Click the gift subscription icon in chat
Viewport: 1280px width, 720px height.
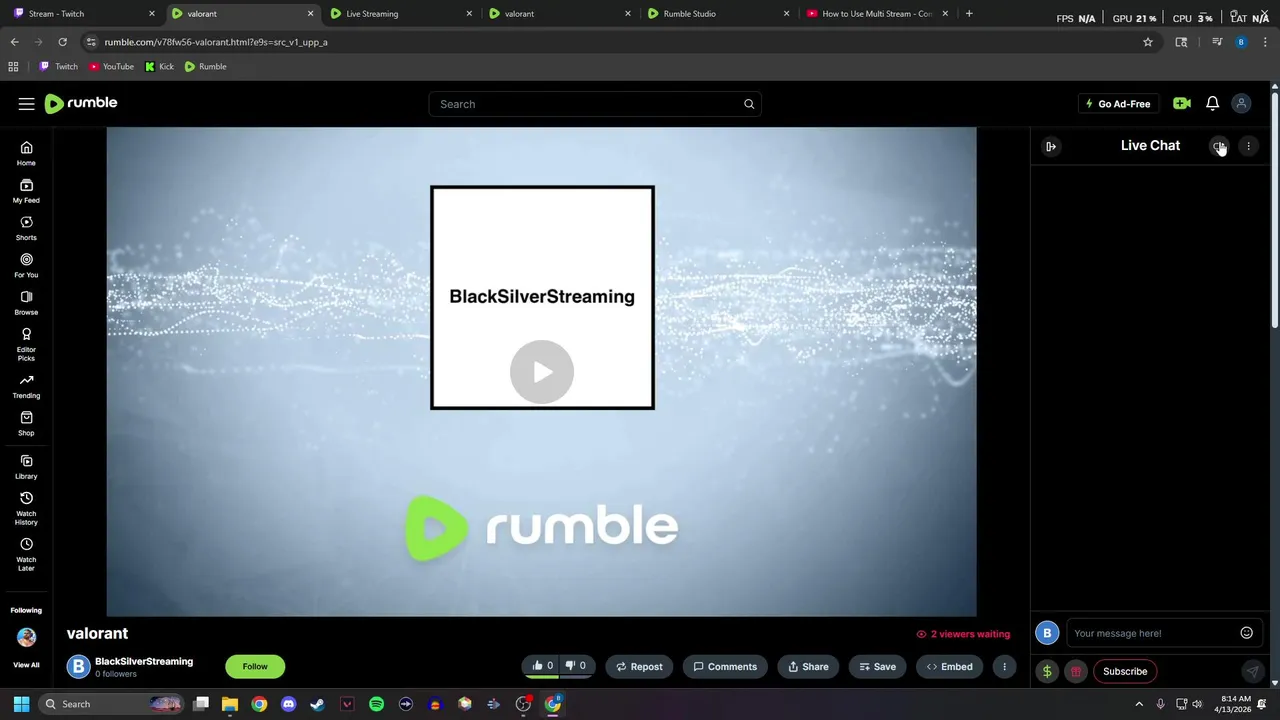pyautogui.click(x=1076, y=672)
